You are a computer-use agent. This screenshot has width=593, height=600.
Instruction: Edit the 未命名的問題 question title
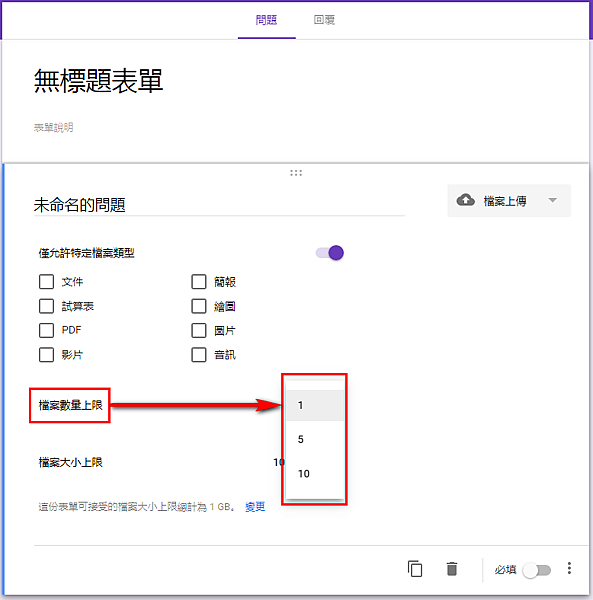[219, 205]
